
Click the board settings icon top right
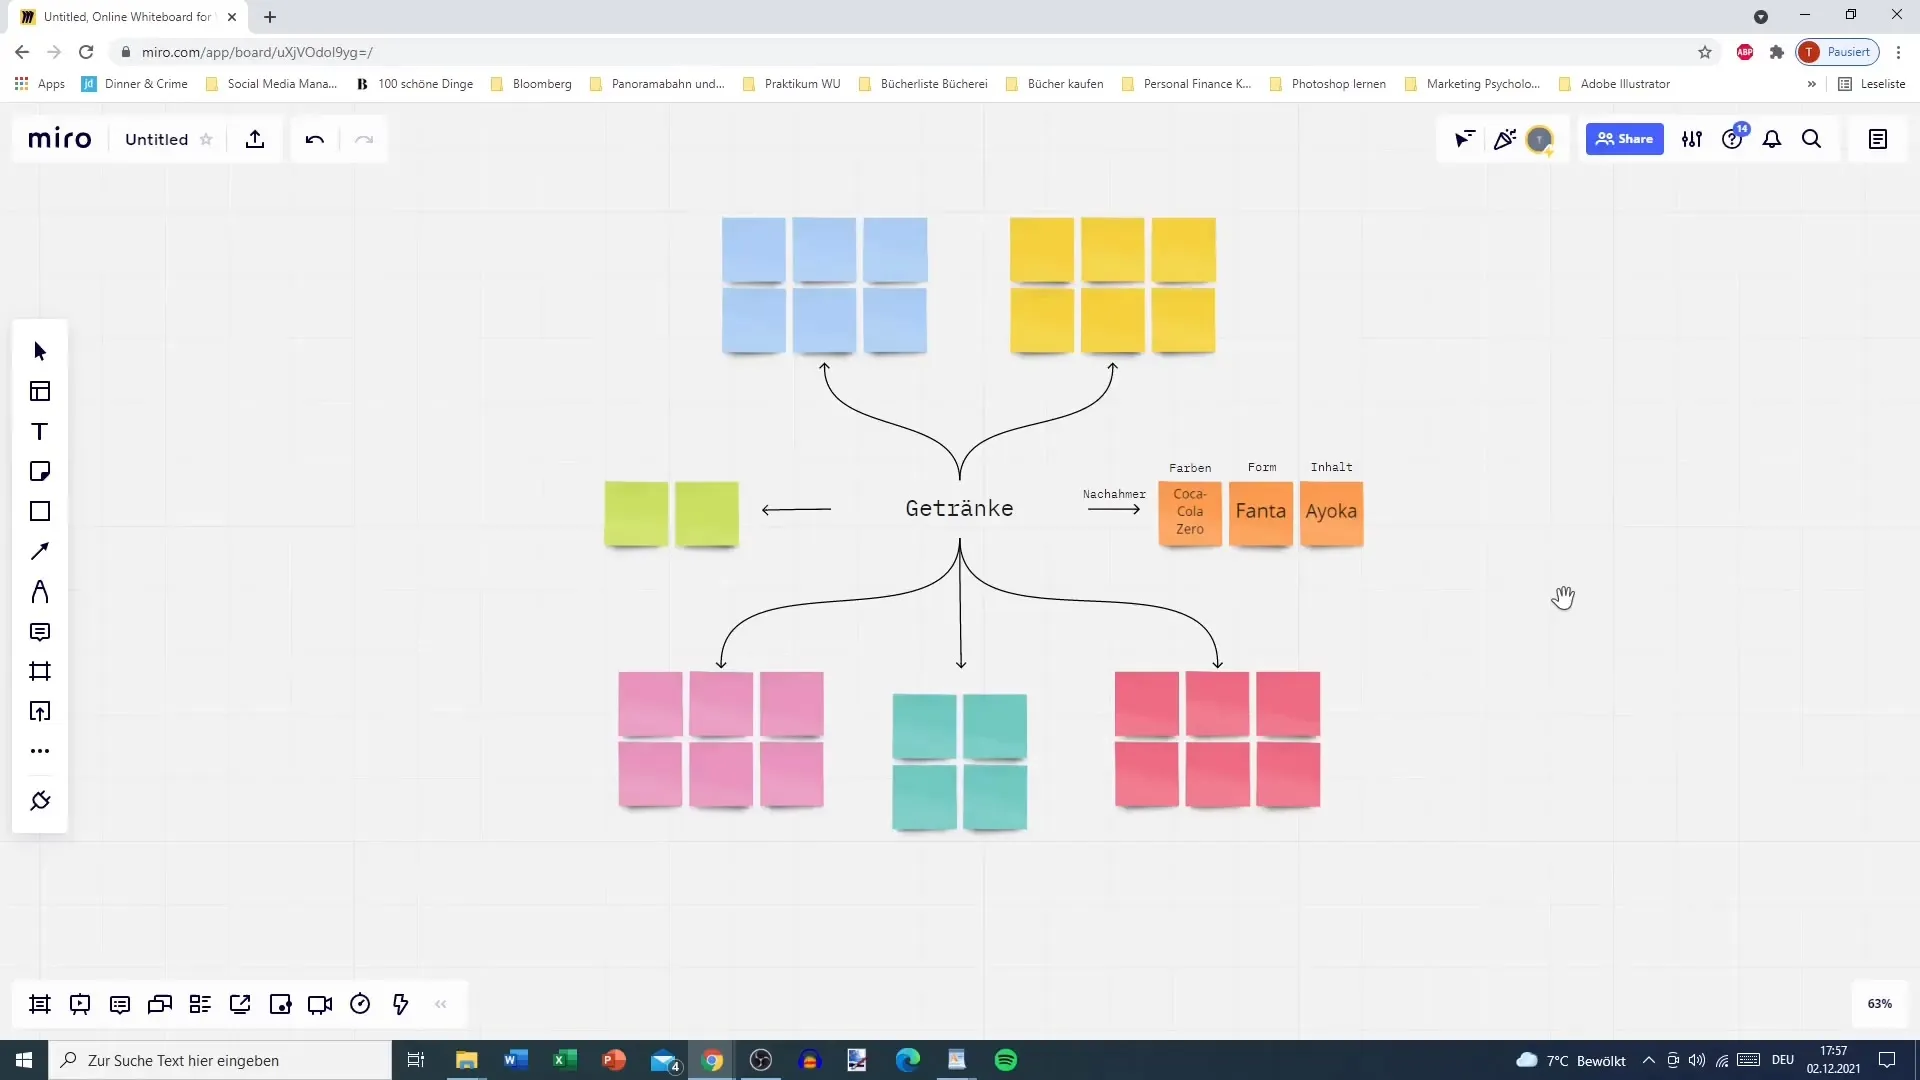1692,138
